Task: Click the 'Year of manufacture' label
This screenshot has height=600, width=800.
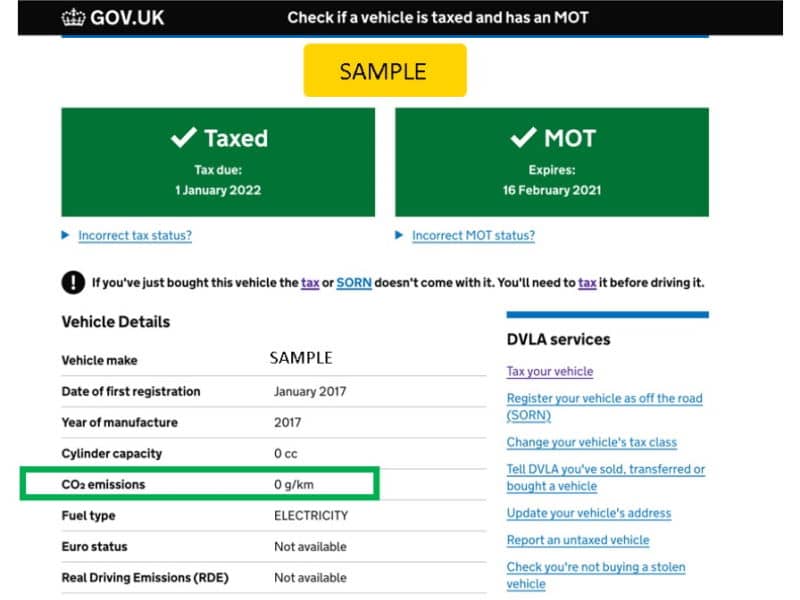Action: pyautogui.click(x=119, y=422)
